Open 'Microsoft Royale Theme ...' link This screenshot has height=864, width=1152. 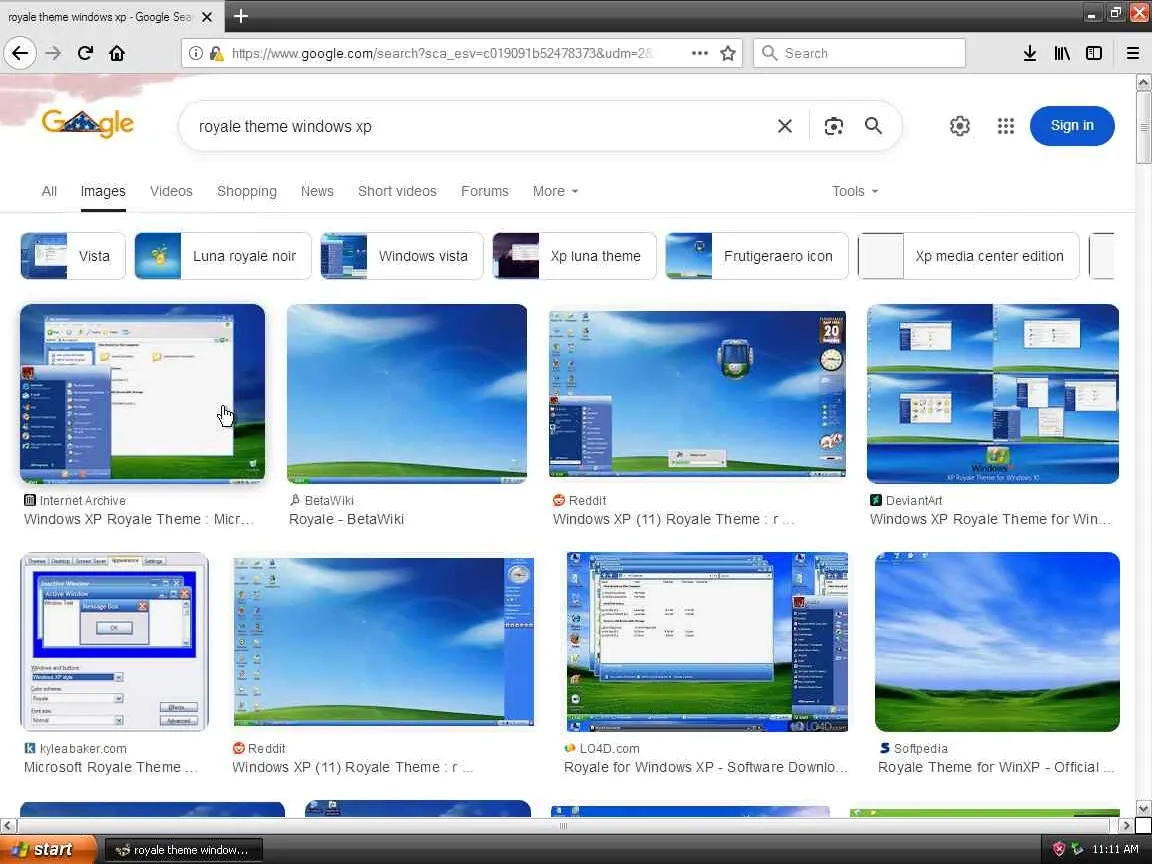pyautogui.click(x=111, y=768)
